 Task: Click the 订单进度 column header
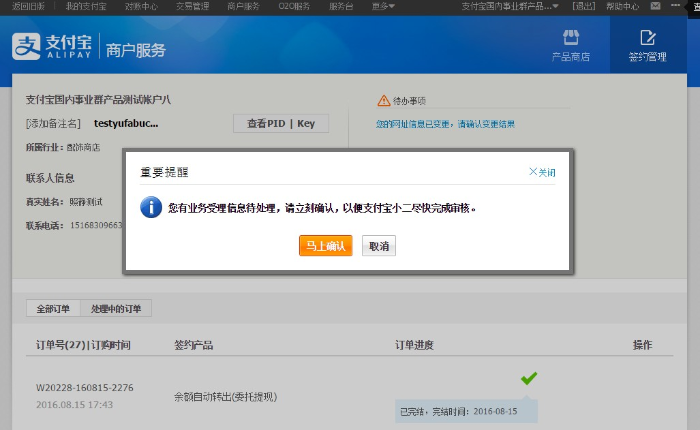[414, 345]
